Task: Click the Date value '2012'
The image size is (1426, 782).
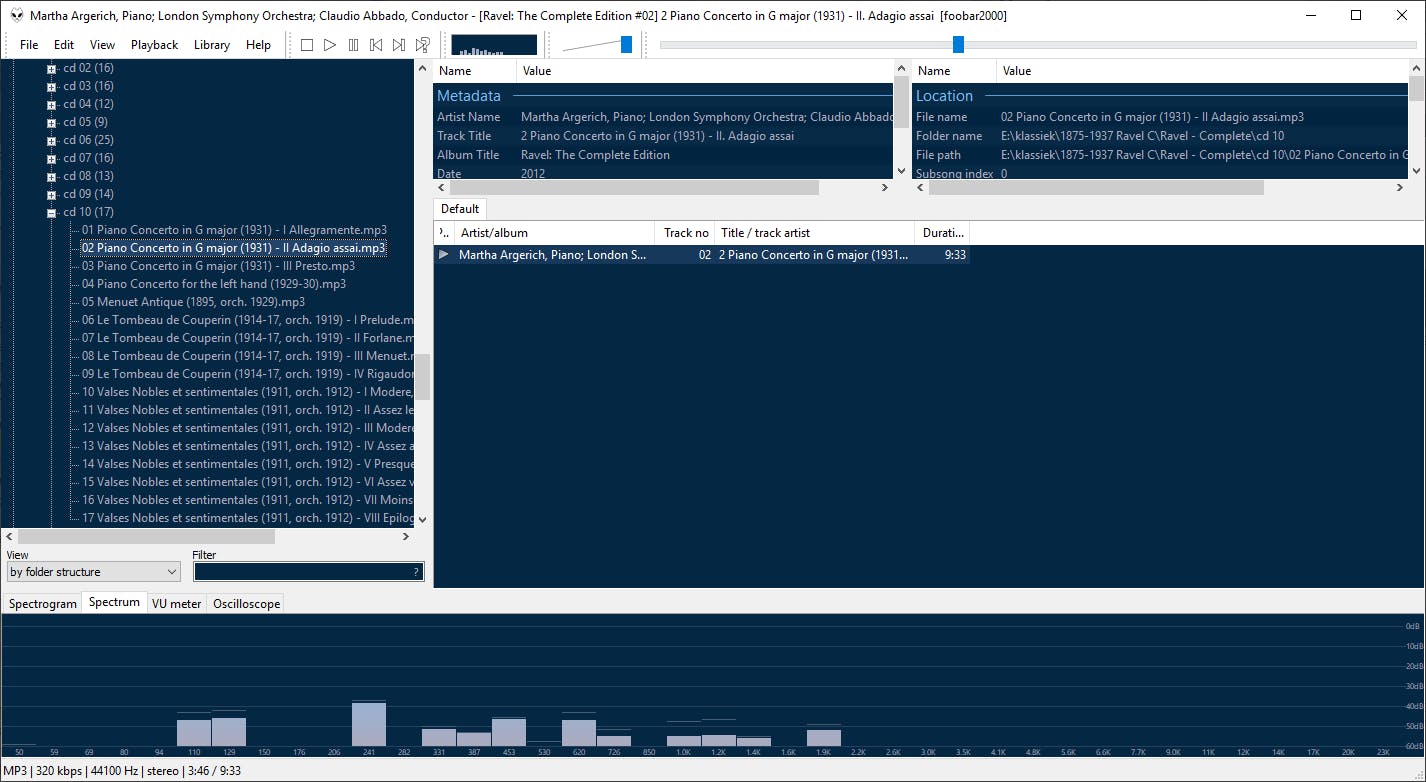Action: point(533,173)
